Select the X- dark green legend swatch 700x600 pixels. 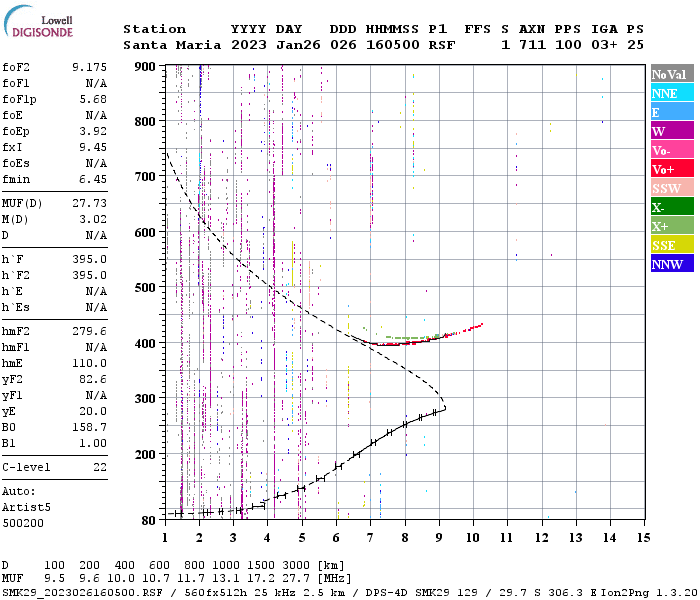pos(672,207)
